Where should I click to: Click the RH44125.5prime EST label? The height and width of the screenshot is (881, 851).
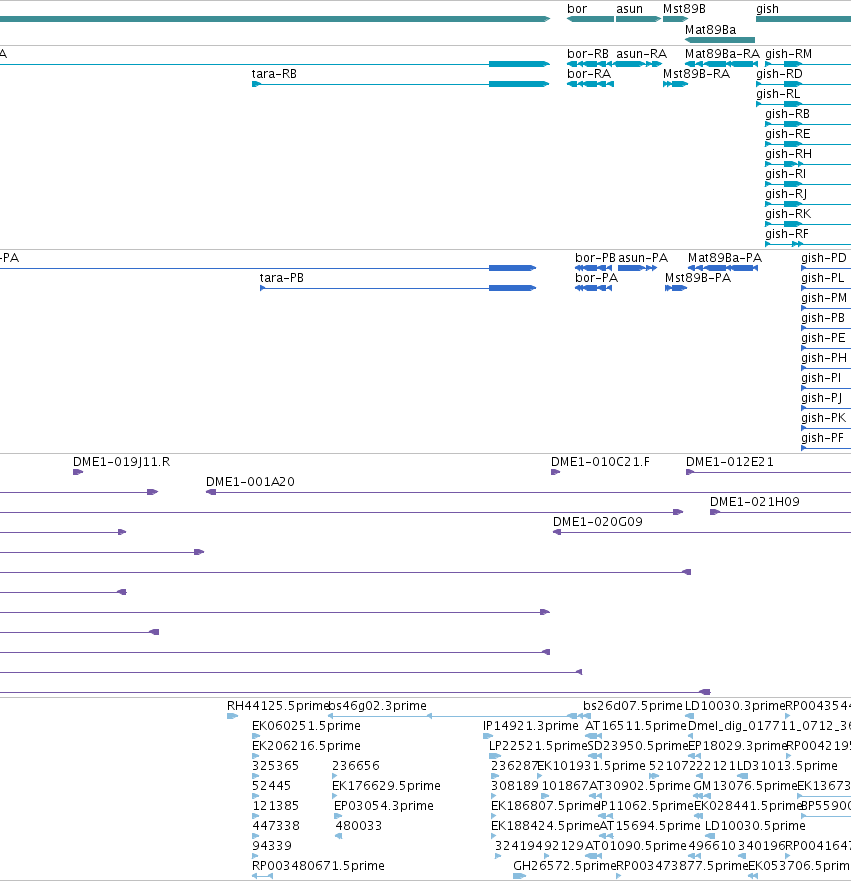[x=277, y=706]
